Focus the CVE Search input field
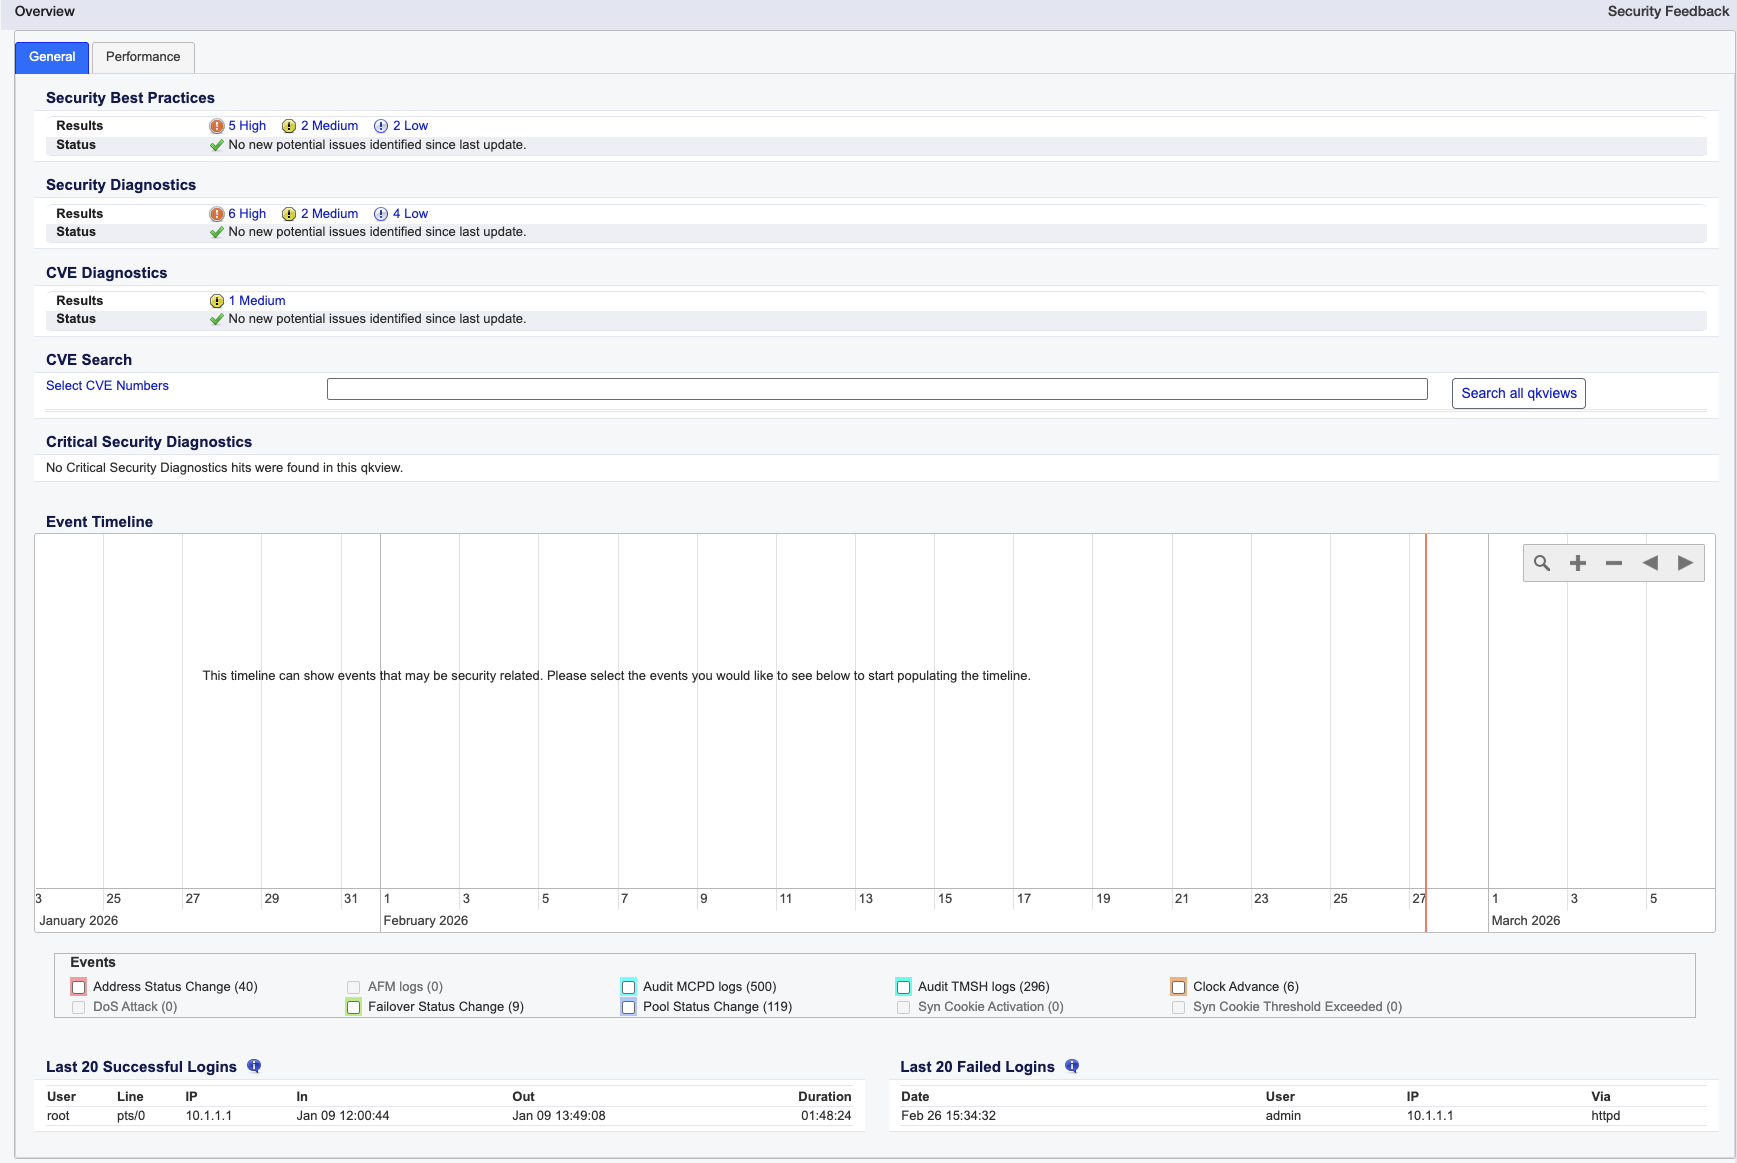Screen dimensions: 1737x1163 877,389
